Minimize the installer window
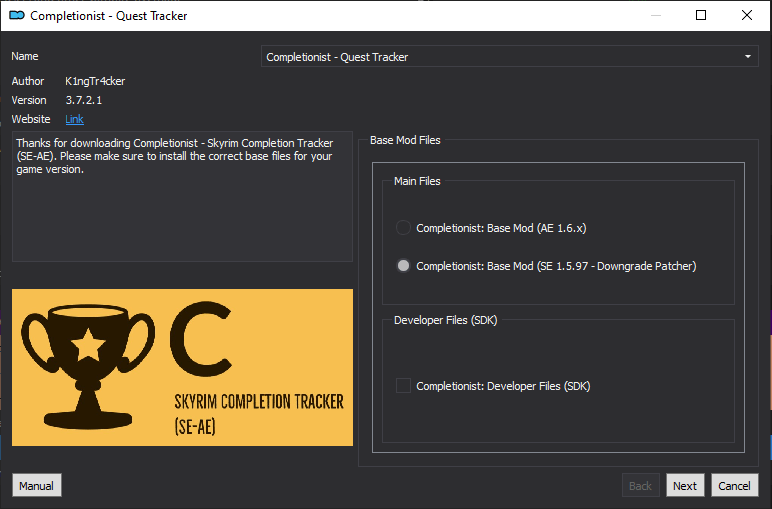The image size is (772, 509). coord(655,15)
